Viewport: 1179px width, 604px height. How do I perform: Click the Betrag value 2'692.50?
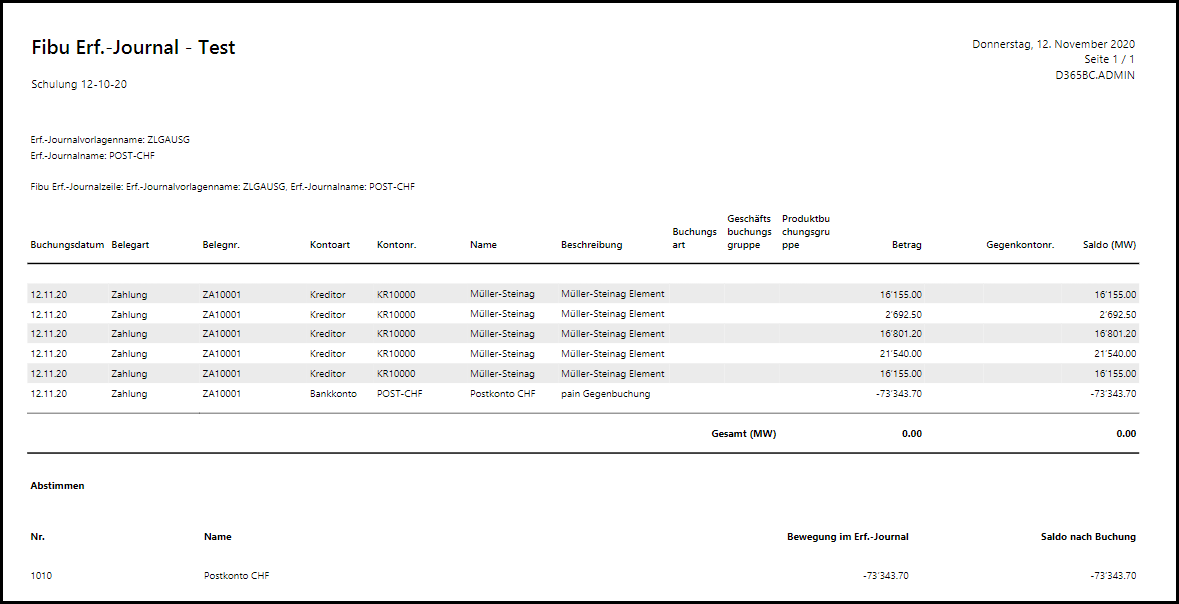click(x=901, y=314)
